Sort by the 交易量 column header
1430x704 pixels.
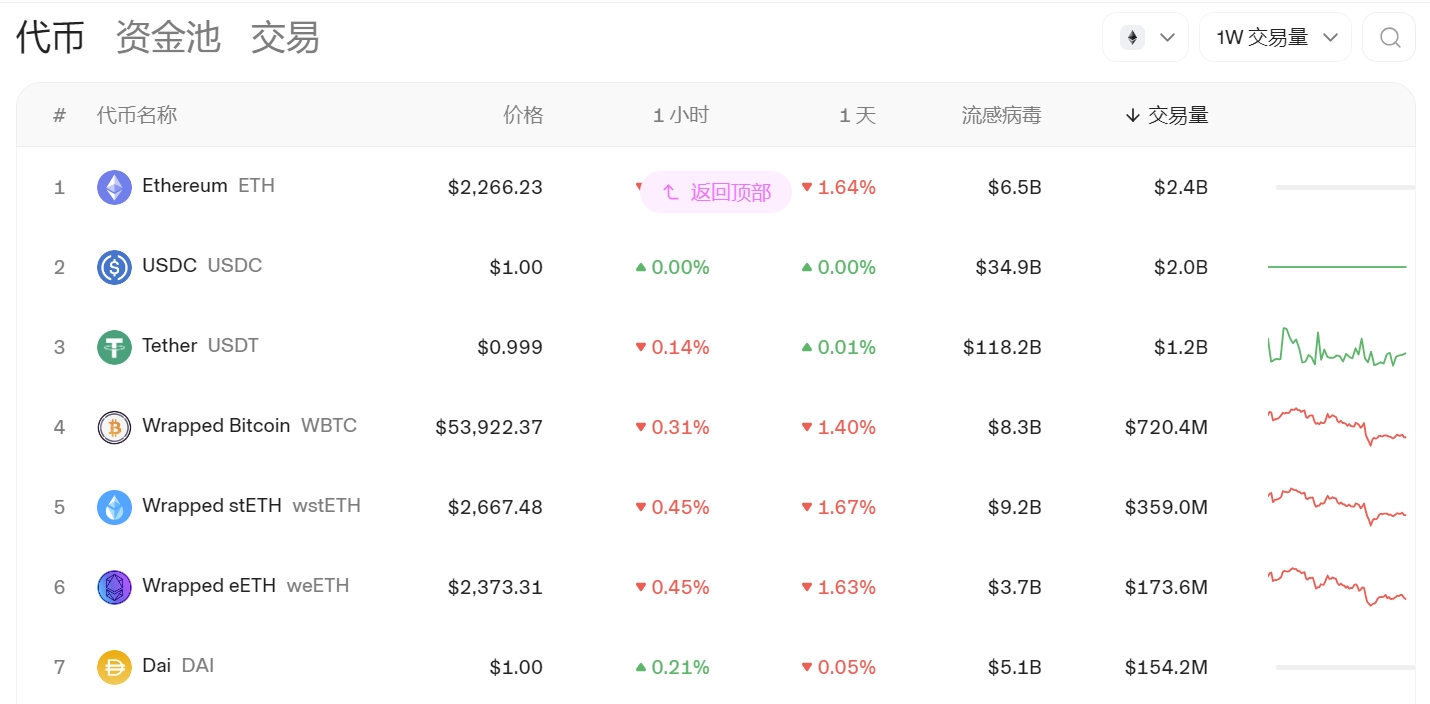(1167, 115)
